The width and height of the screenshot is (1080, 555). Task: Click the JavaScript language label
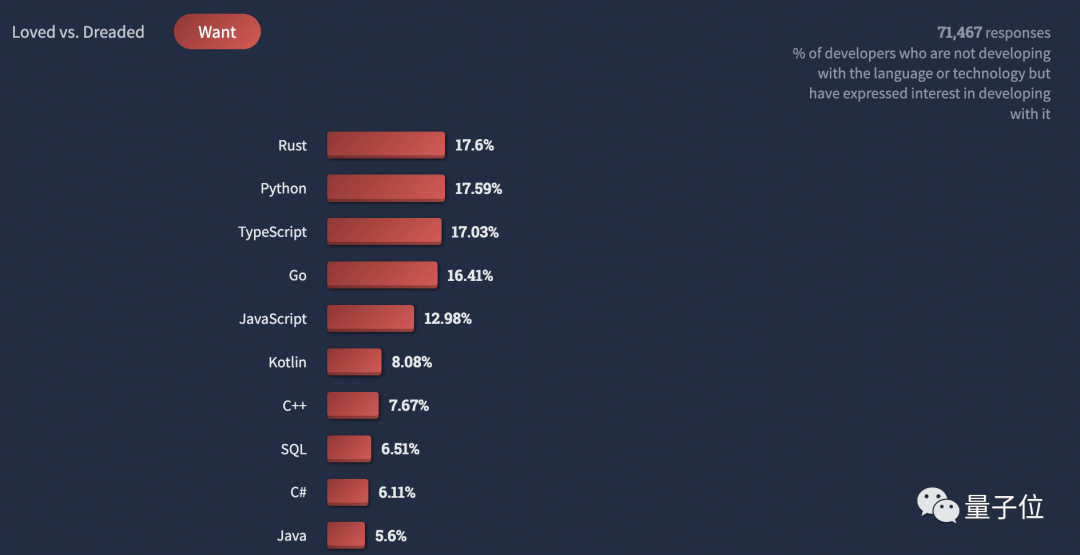[x=273, y=319]
